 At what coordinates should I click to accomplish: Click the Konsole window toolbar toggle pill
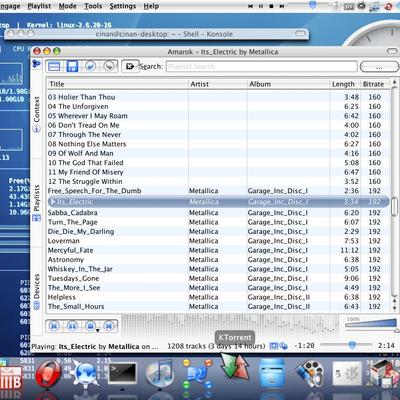click(300, 34)
